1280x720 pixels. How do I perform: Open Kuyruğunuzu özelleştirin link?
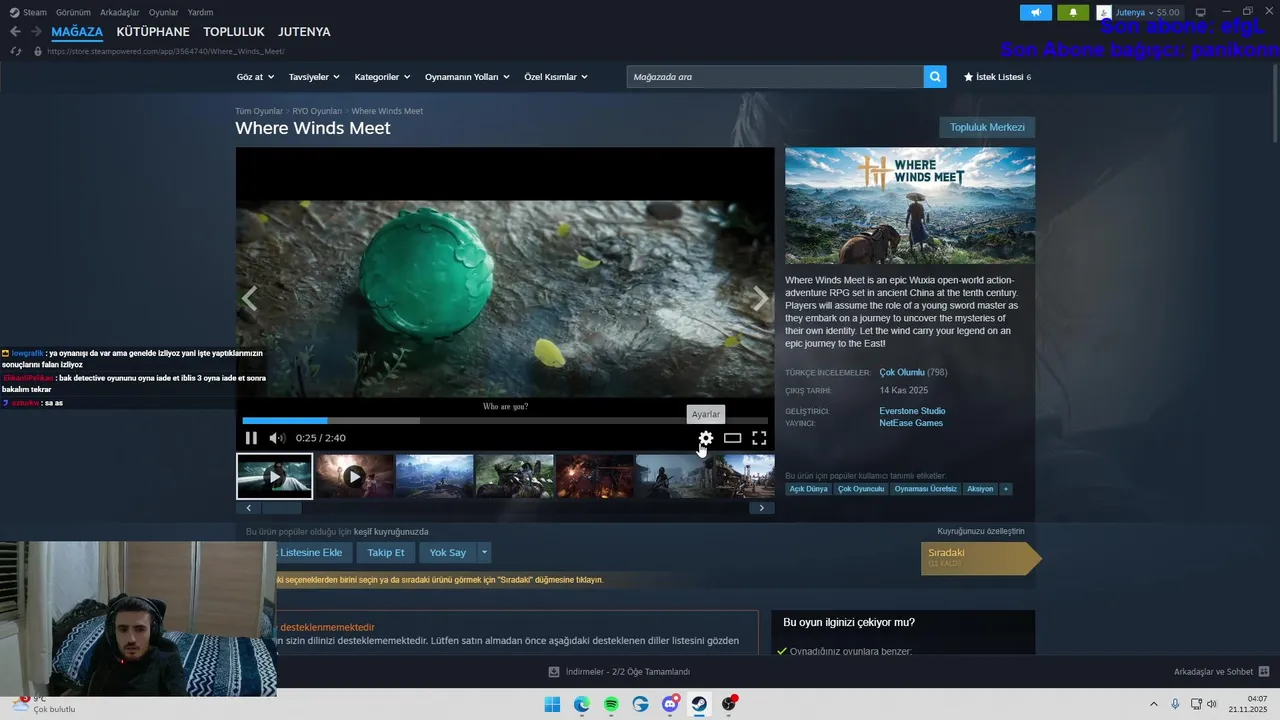point(981,531)
